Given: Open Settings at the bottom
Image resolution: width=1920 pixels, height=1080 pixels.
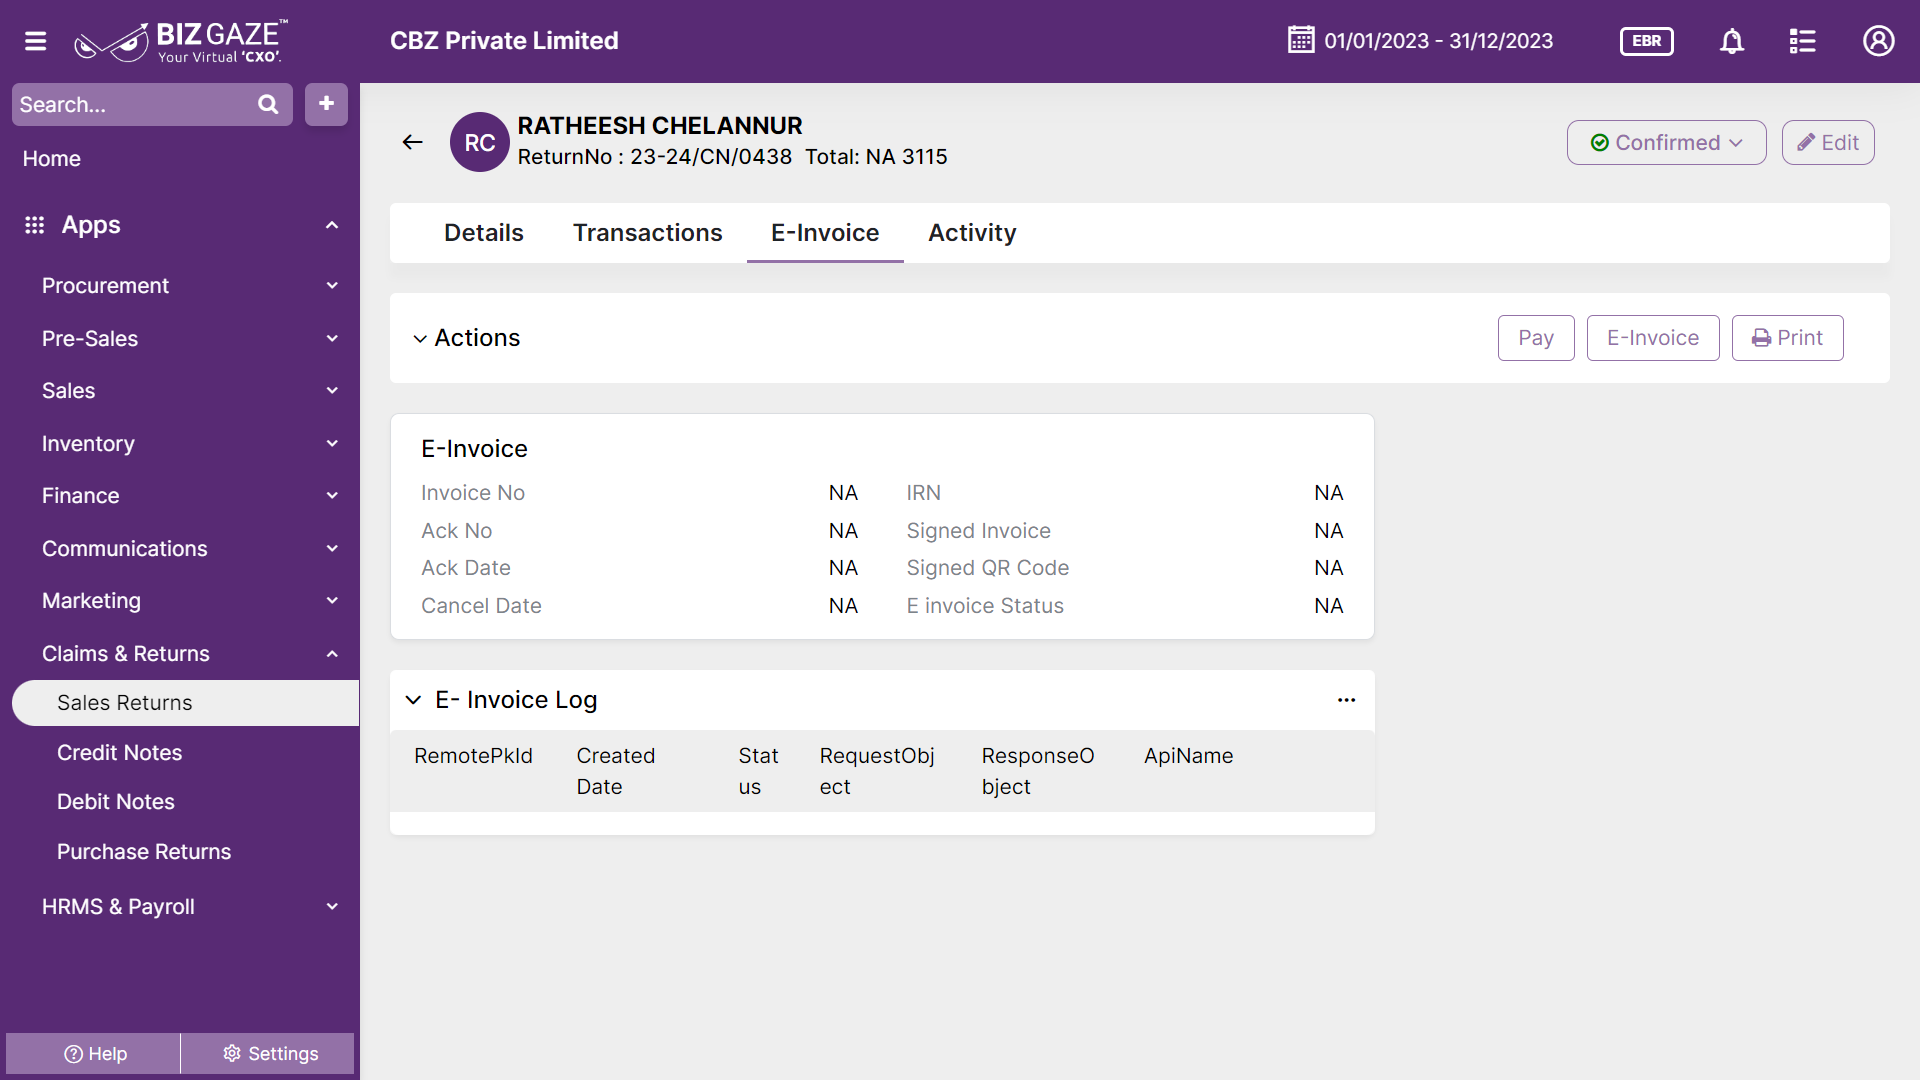Looking at the screenshot, I should tap(268, 1054).
